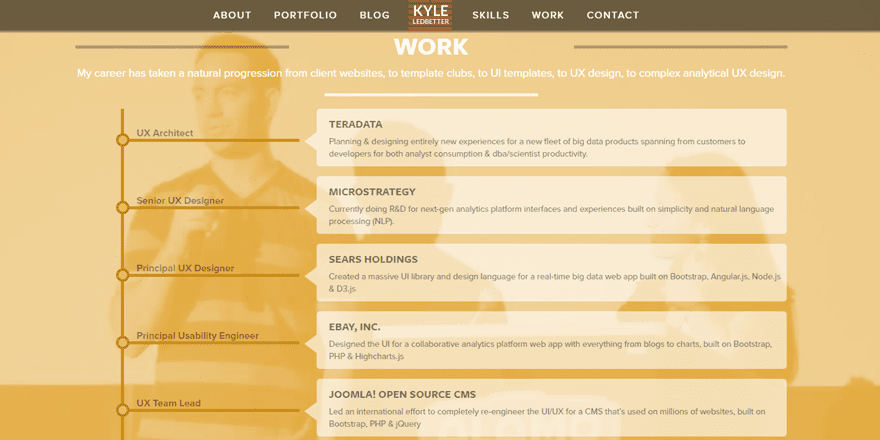
Task: Click the Senior UX Designer timeline node
Action: [x=122, y=208]
